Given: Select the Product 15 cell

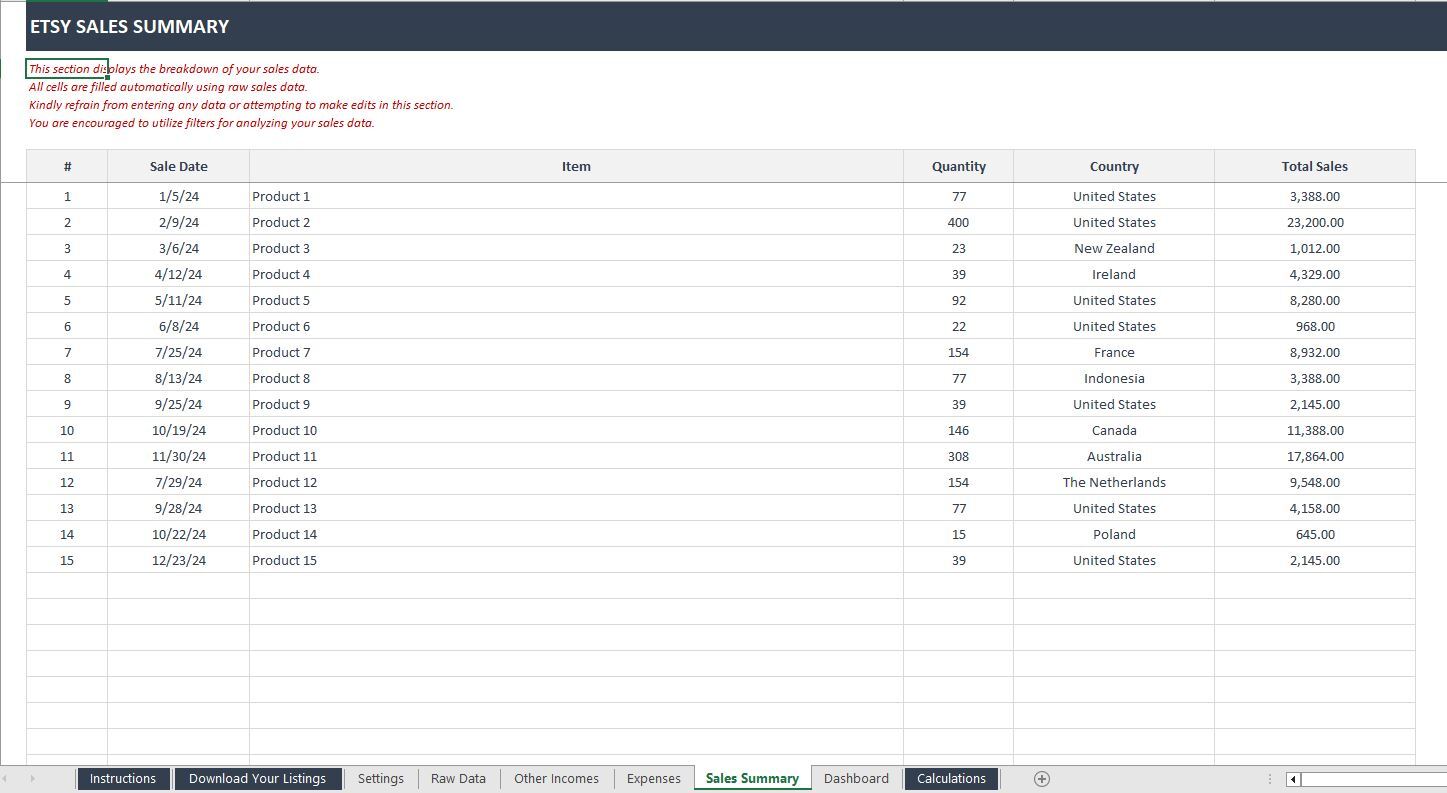Looking at the screenshot, I should click(x=576, y=561).
